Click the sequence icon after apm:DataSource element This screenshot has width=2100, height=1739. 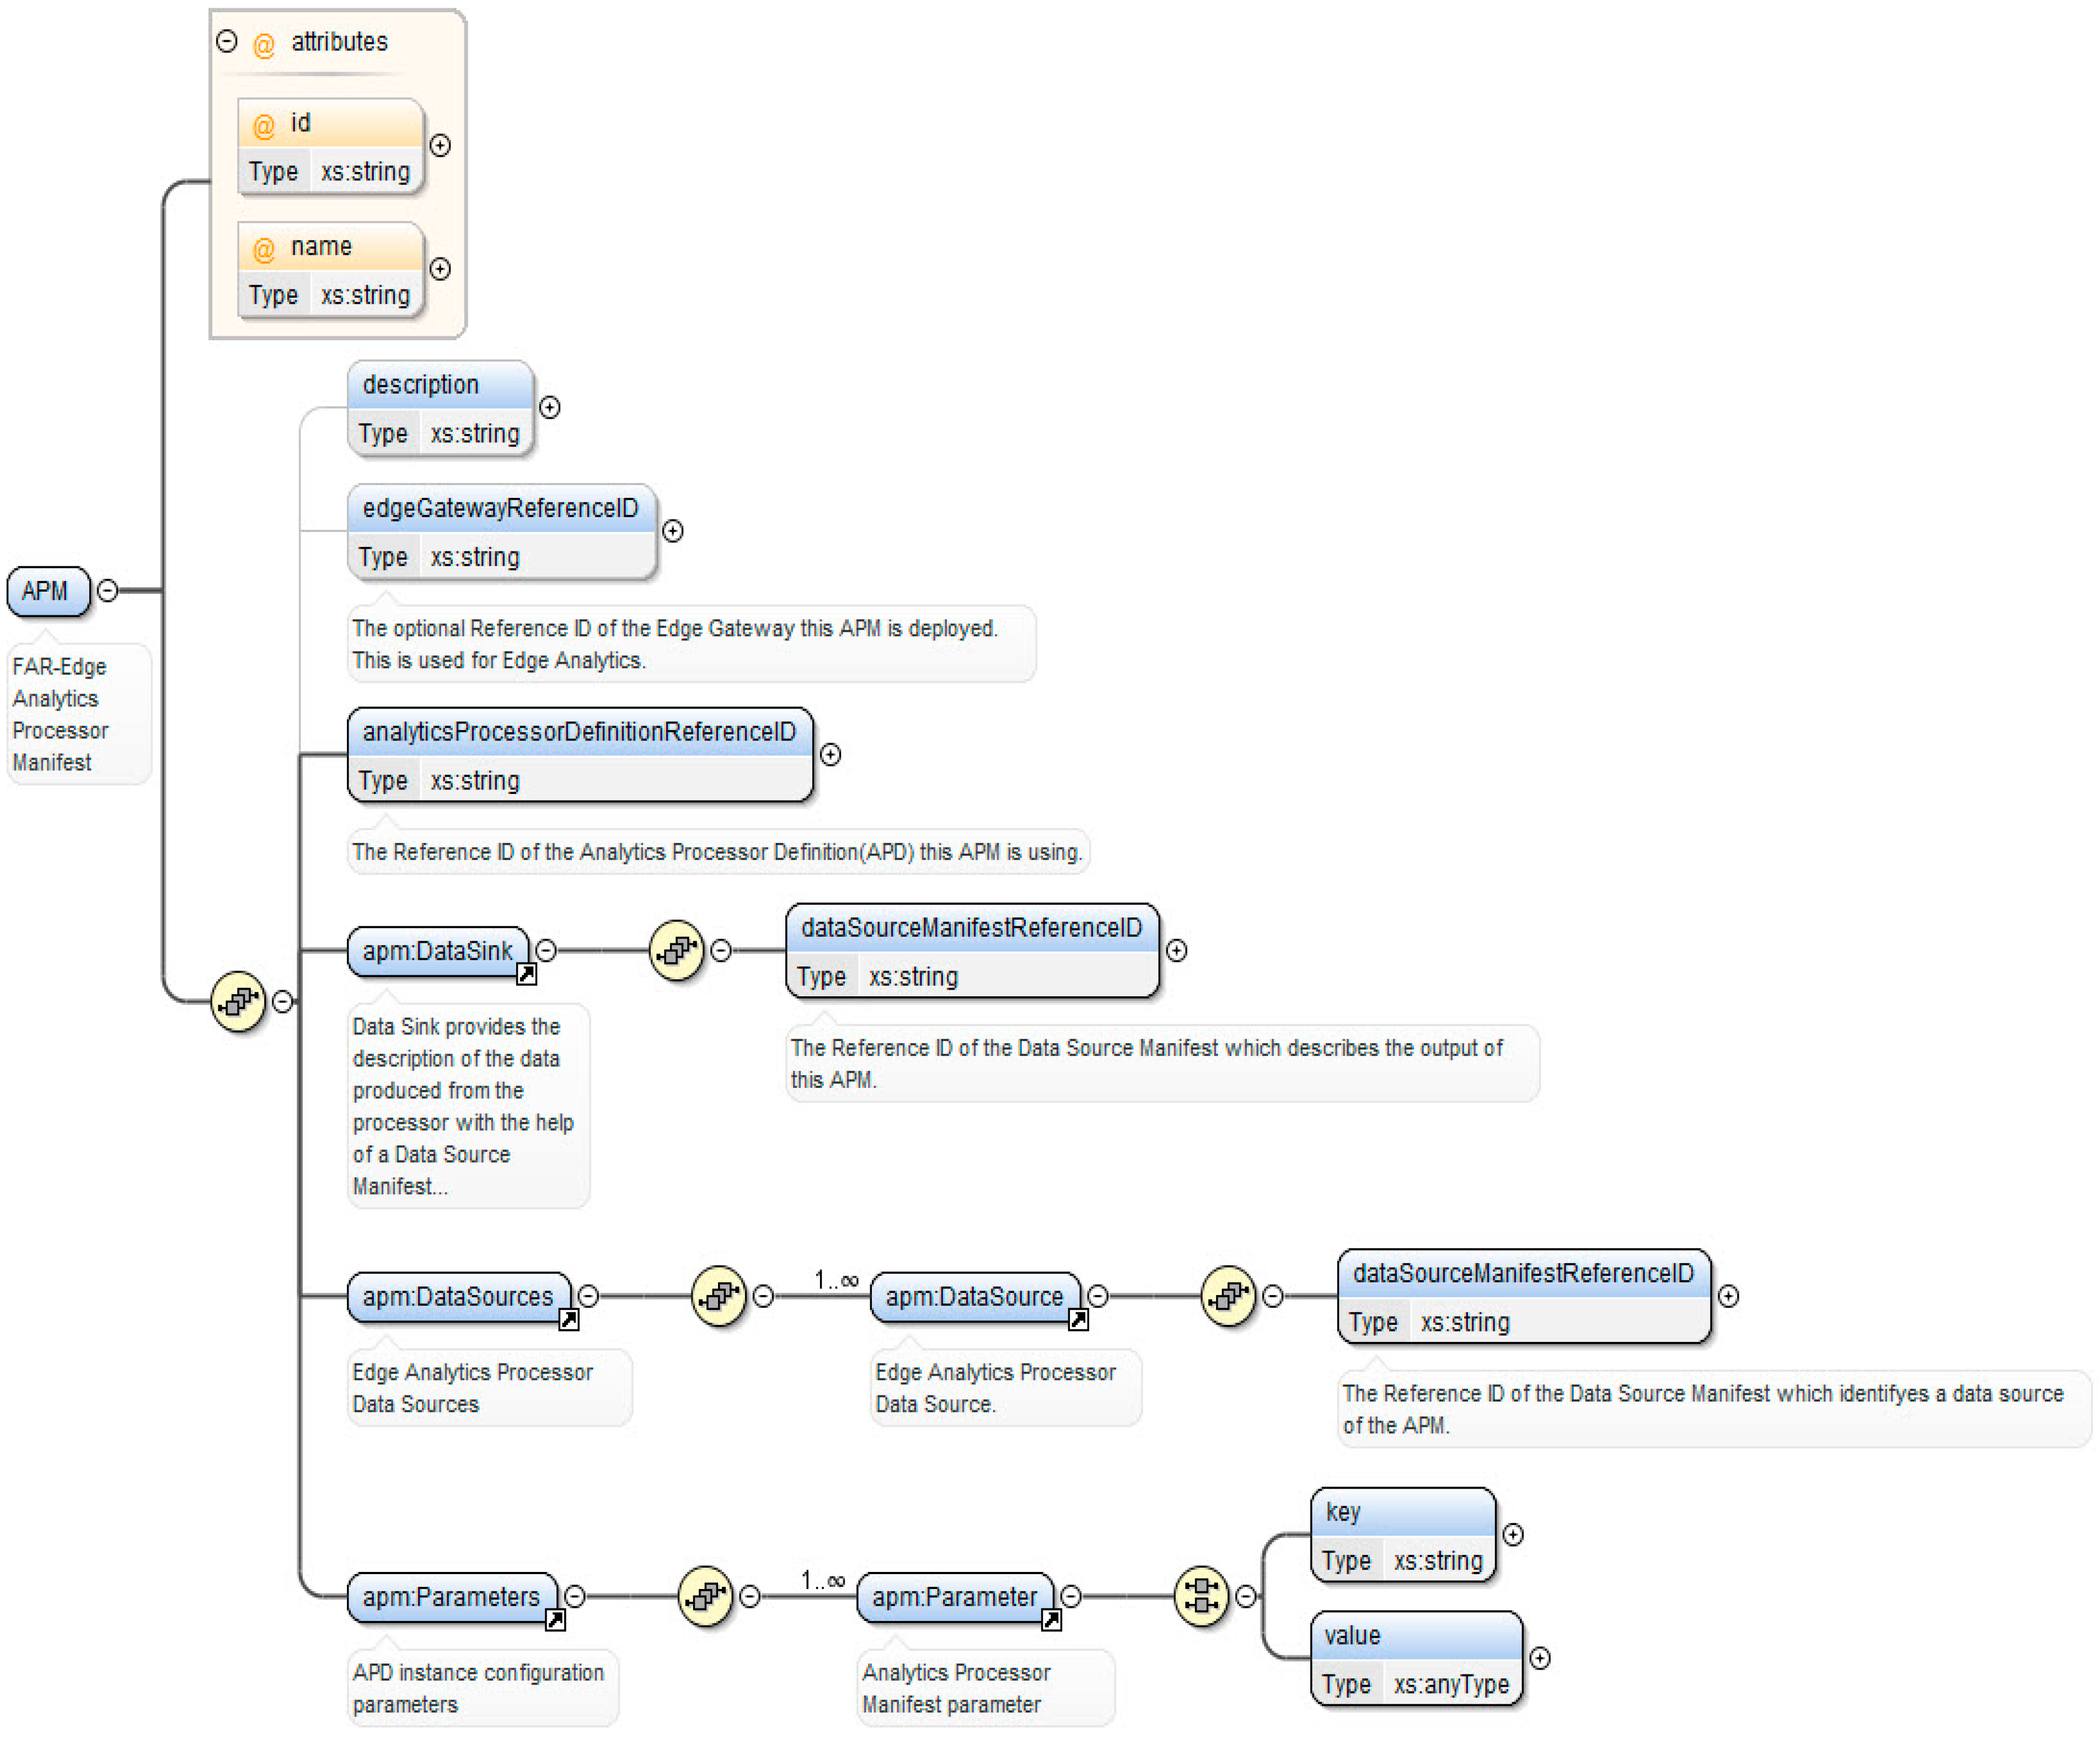(x=1228, y=1296)
